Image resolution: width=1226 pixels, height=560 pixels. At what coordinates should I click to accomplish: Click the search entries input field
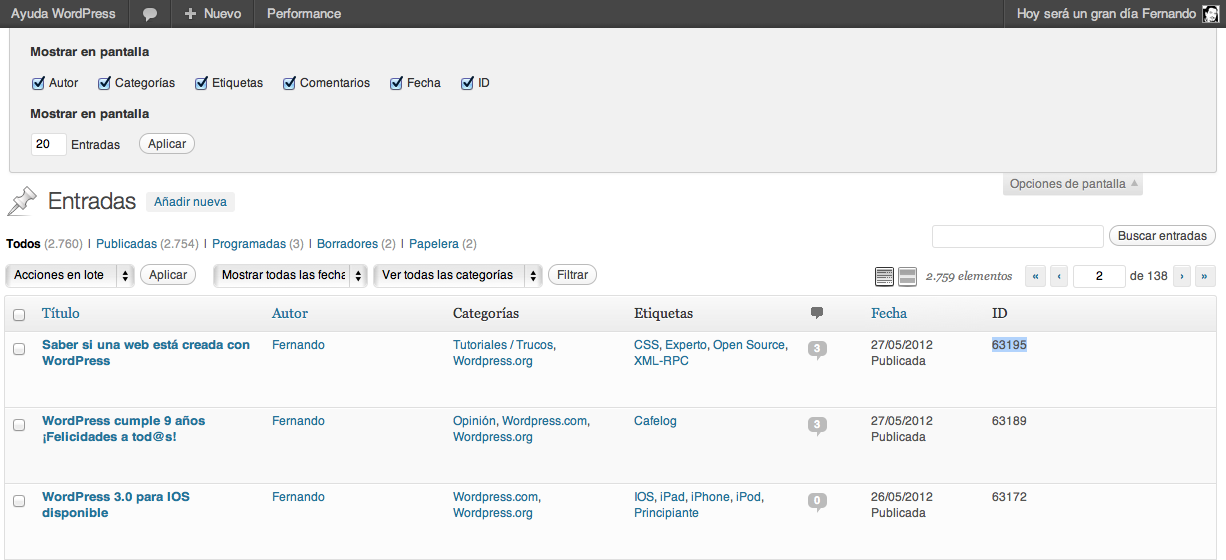[x=1017, y=236]
